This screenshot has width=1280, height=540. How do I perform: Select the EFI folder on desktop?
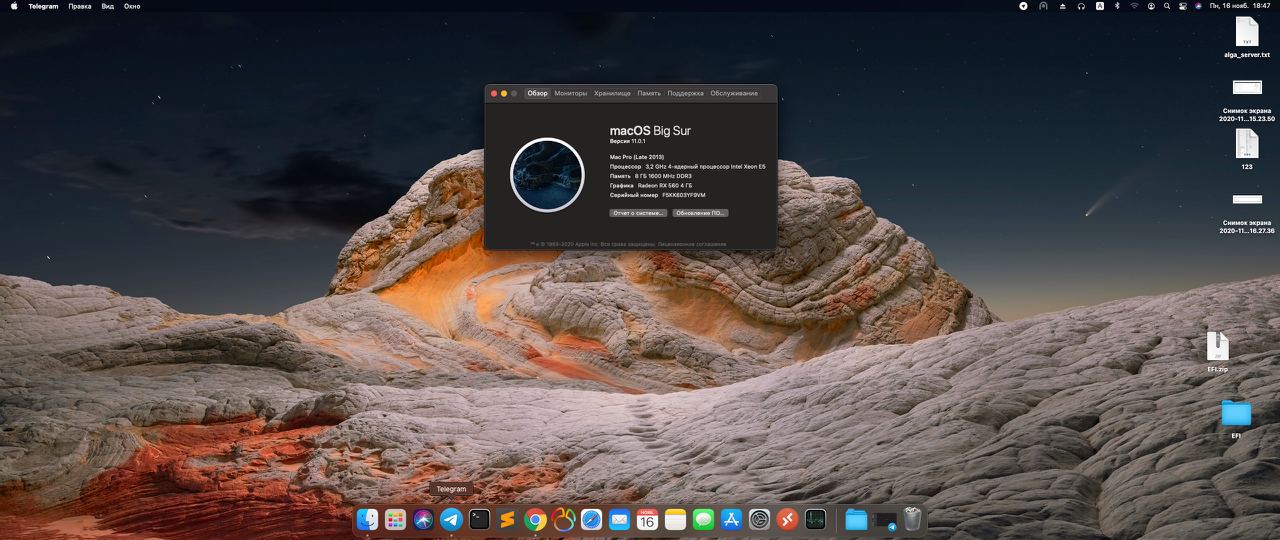1236,419
